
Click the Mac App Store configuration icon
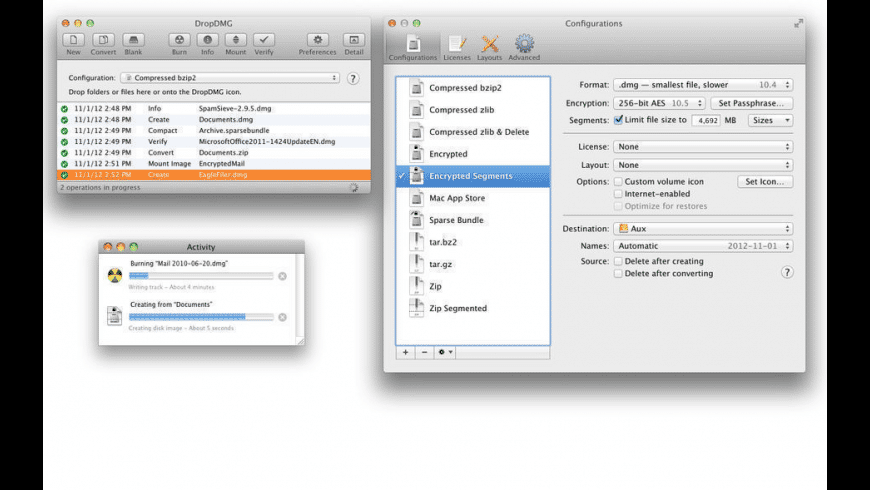click(416, 198)
